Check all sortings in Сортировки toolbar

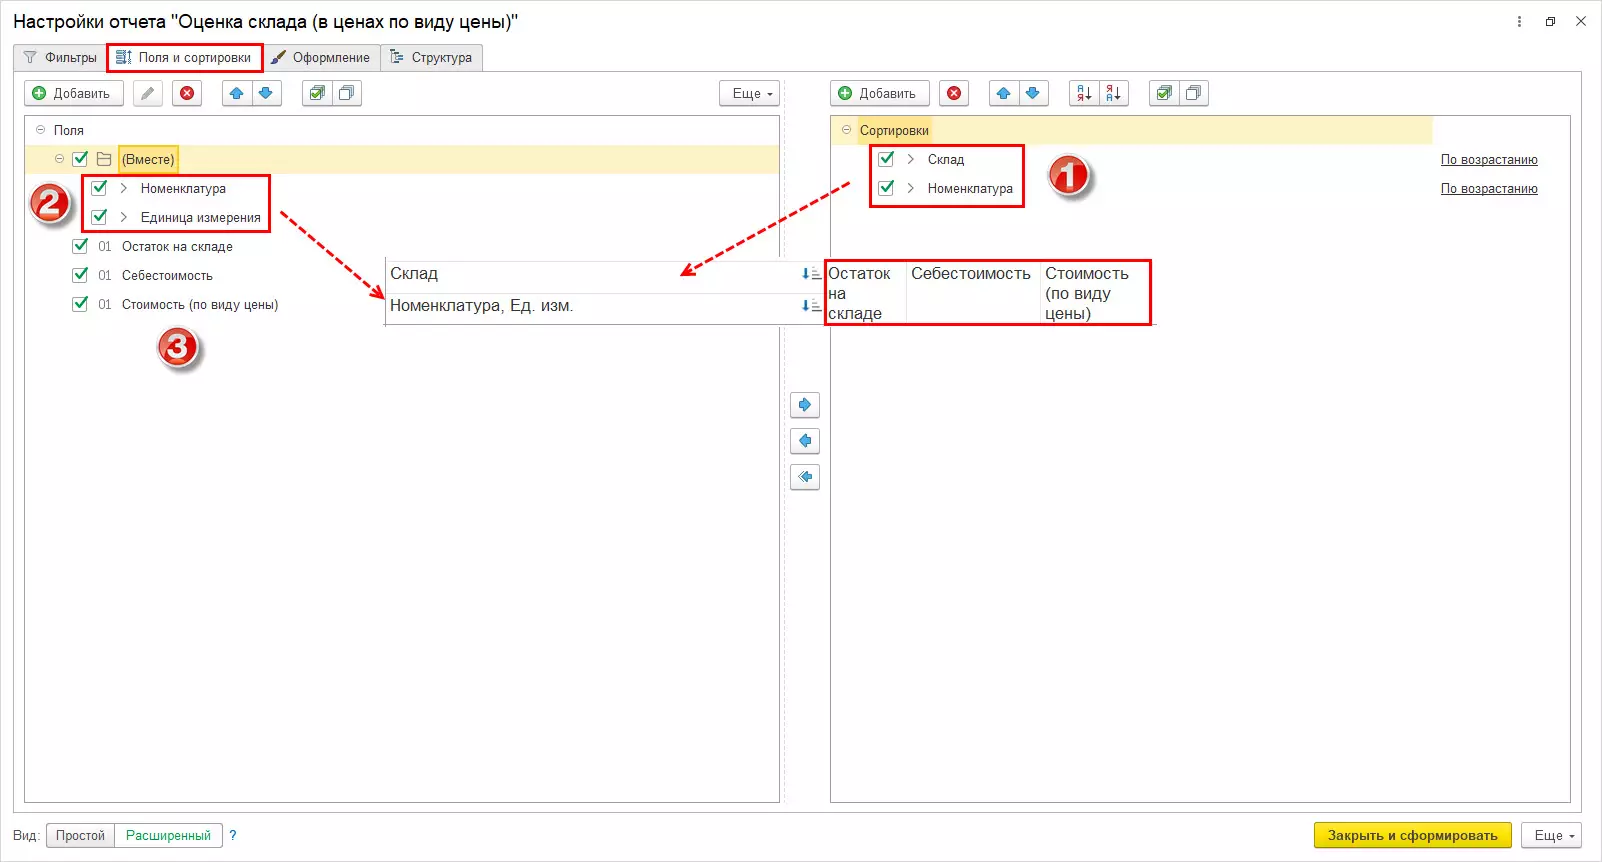(x=1164, y=93)
